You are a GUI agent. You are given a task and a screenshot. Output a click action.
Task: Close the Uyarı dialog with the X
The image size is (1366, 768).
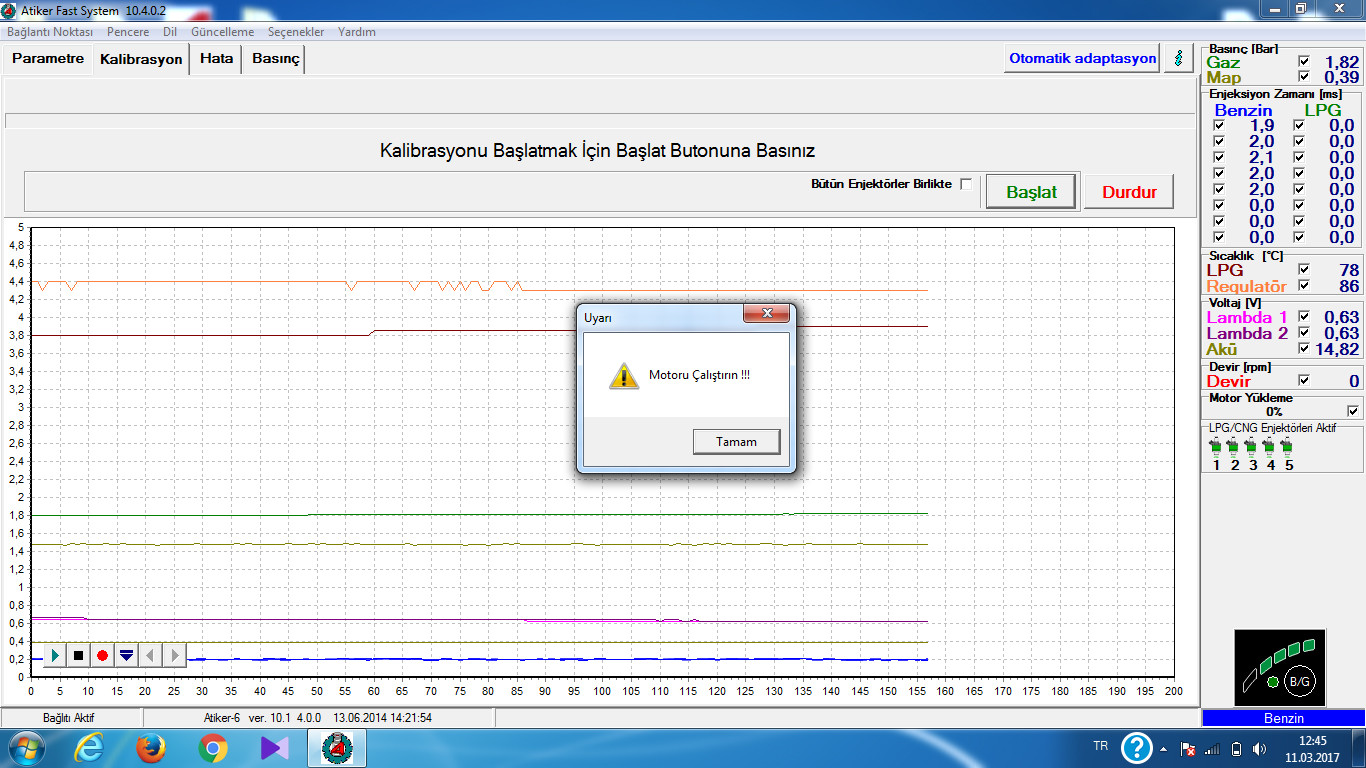coord(768,314)
